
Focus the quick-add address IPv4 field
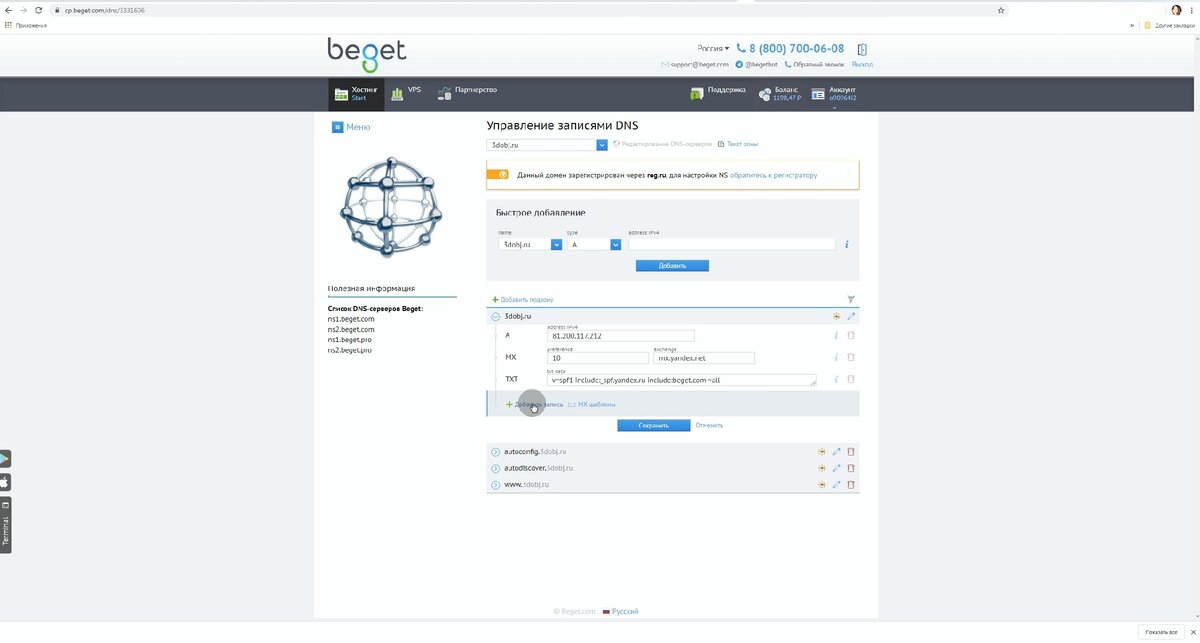731,244
